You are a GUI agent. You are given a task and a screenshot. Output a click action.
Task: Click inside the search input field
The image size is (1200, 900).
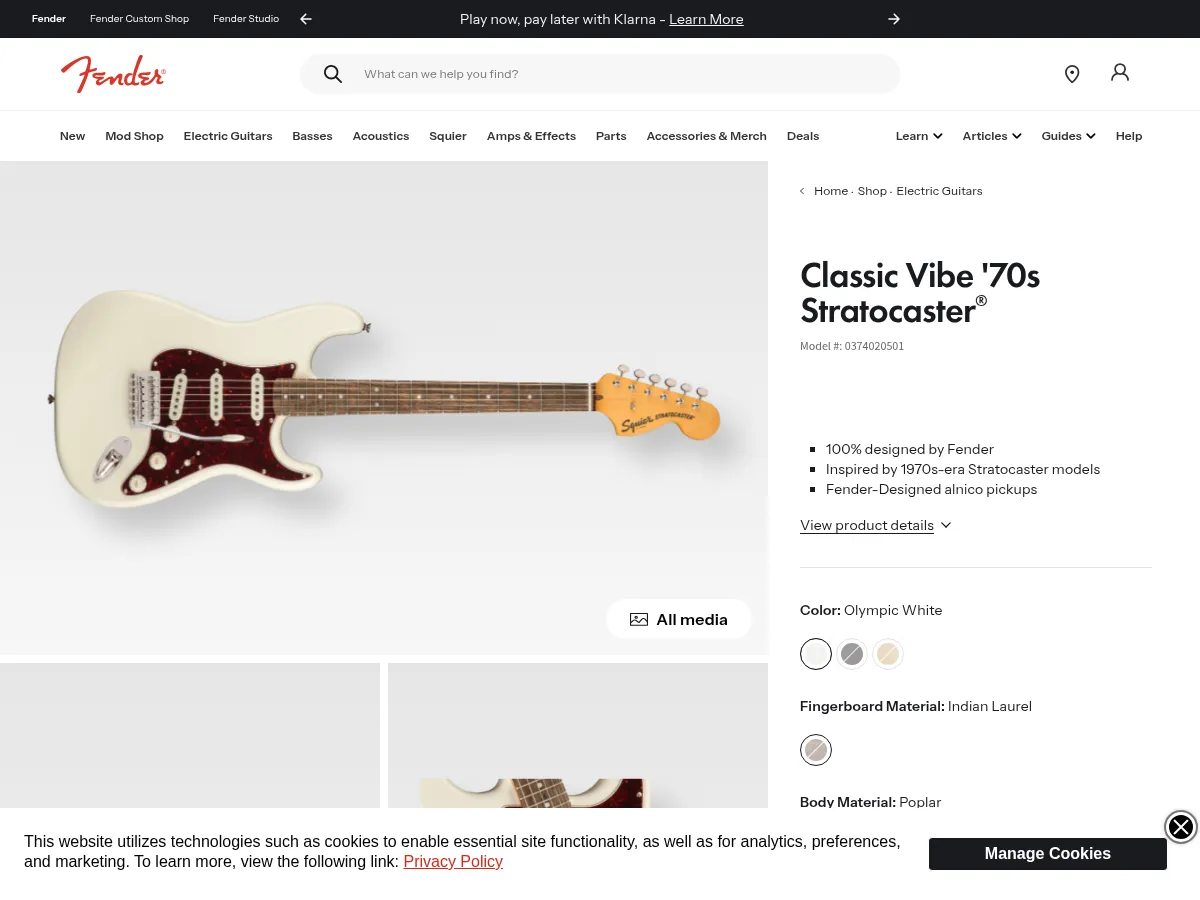click(x=600, y=74)
